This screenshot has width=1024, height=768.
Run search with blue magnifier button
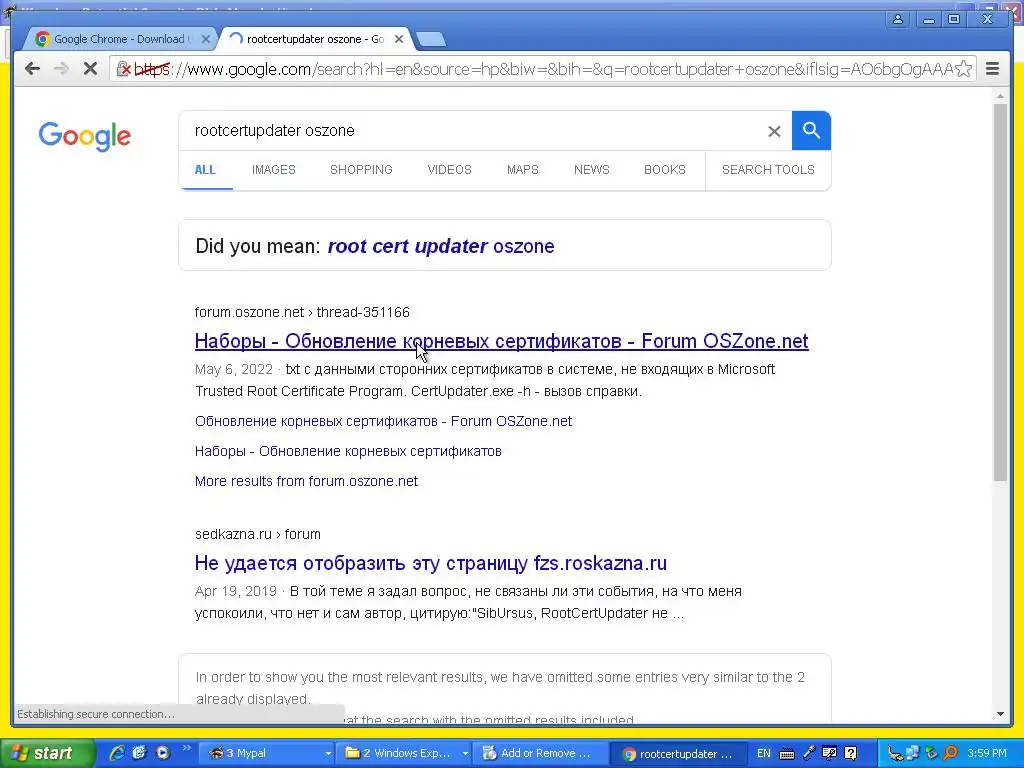811,131
